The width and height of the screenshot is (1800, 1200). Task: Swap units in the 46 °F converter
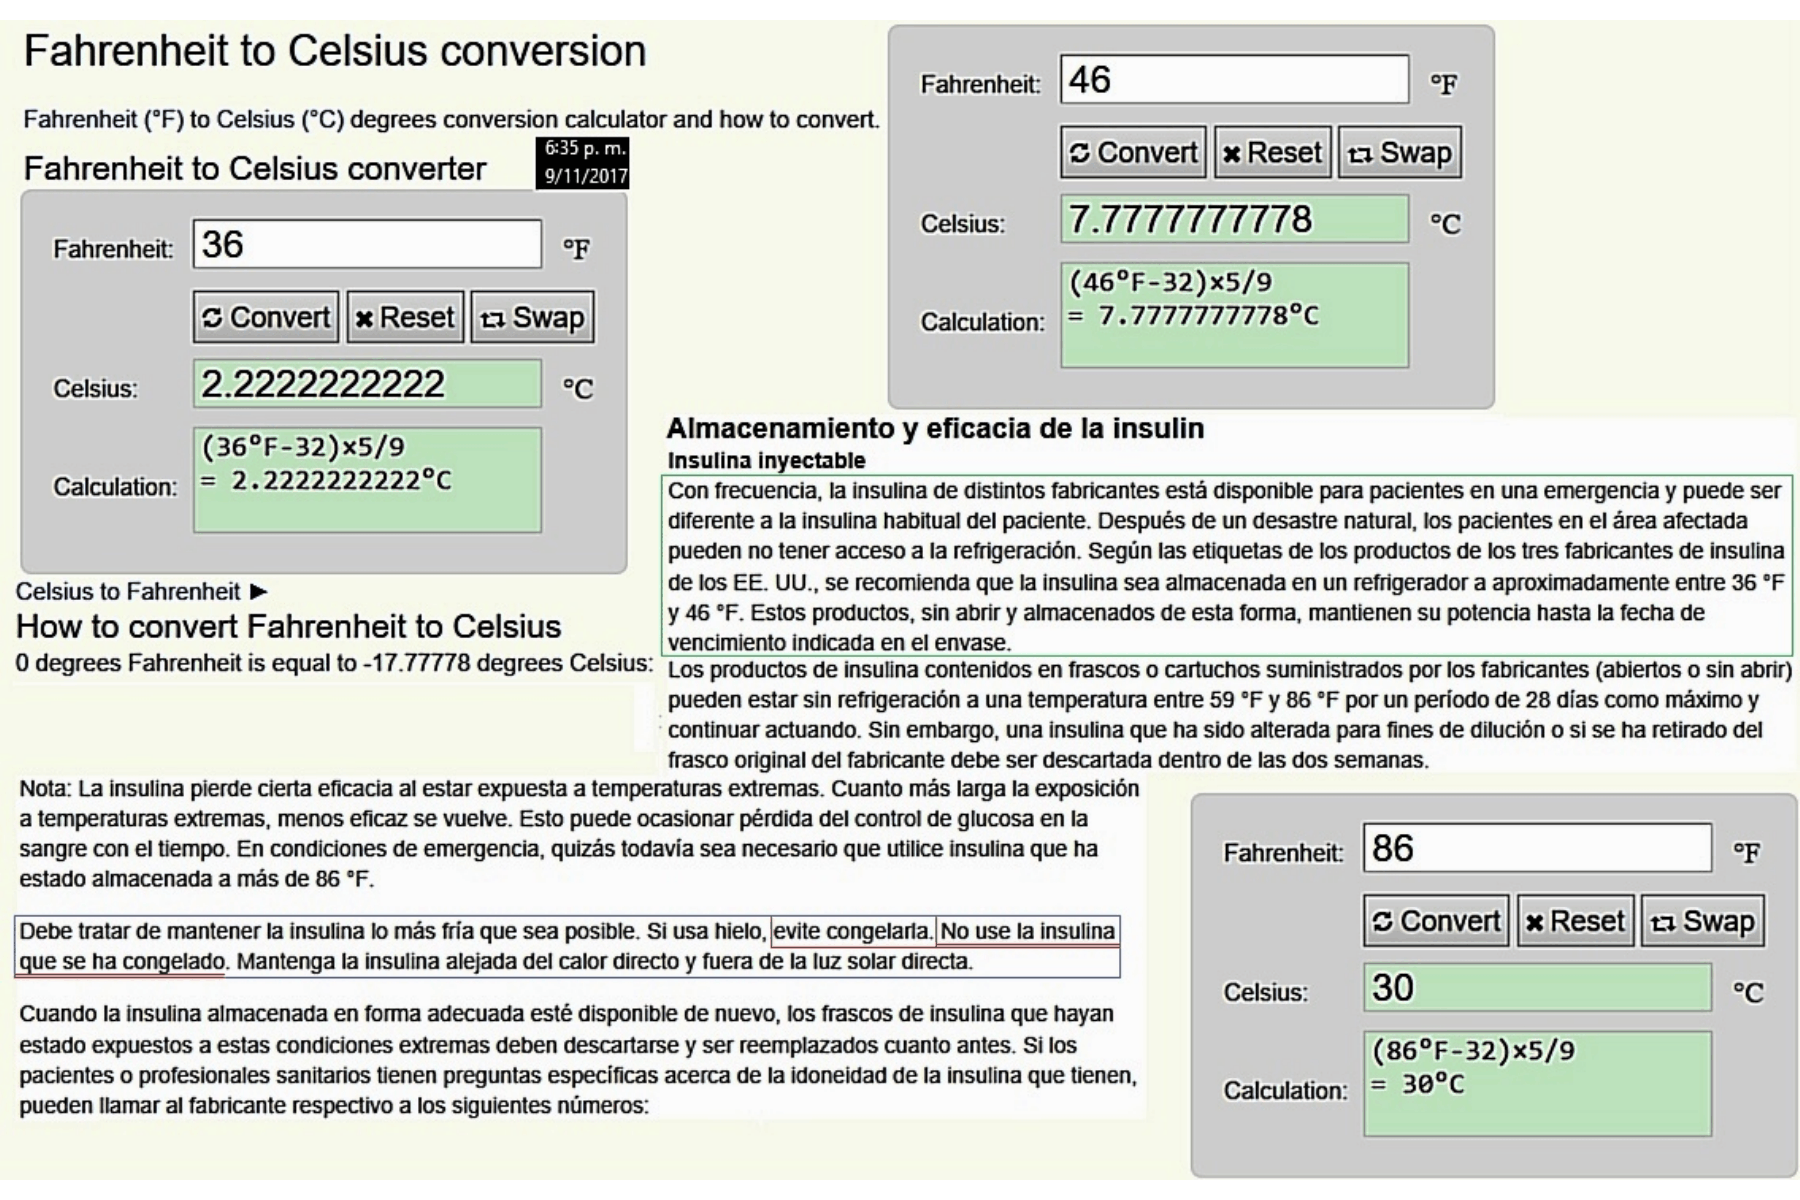tap(1400, 152)
